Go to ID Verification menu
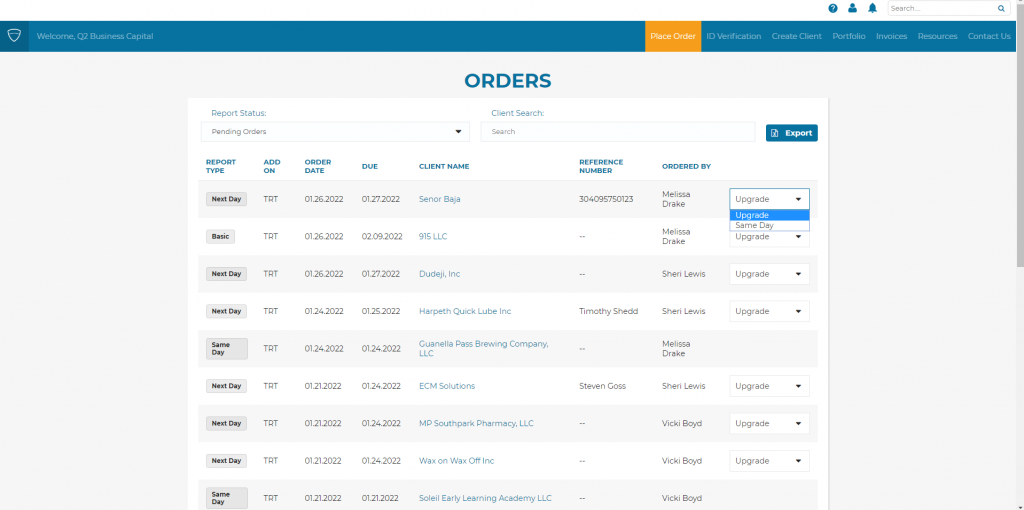The height and width of the screenshot is (510, 1024). click(x=733, y=36)
